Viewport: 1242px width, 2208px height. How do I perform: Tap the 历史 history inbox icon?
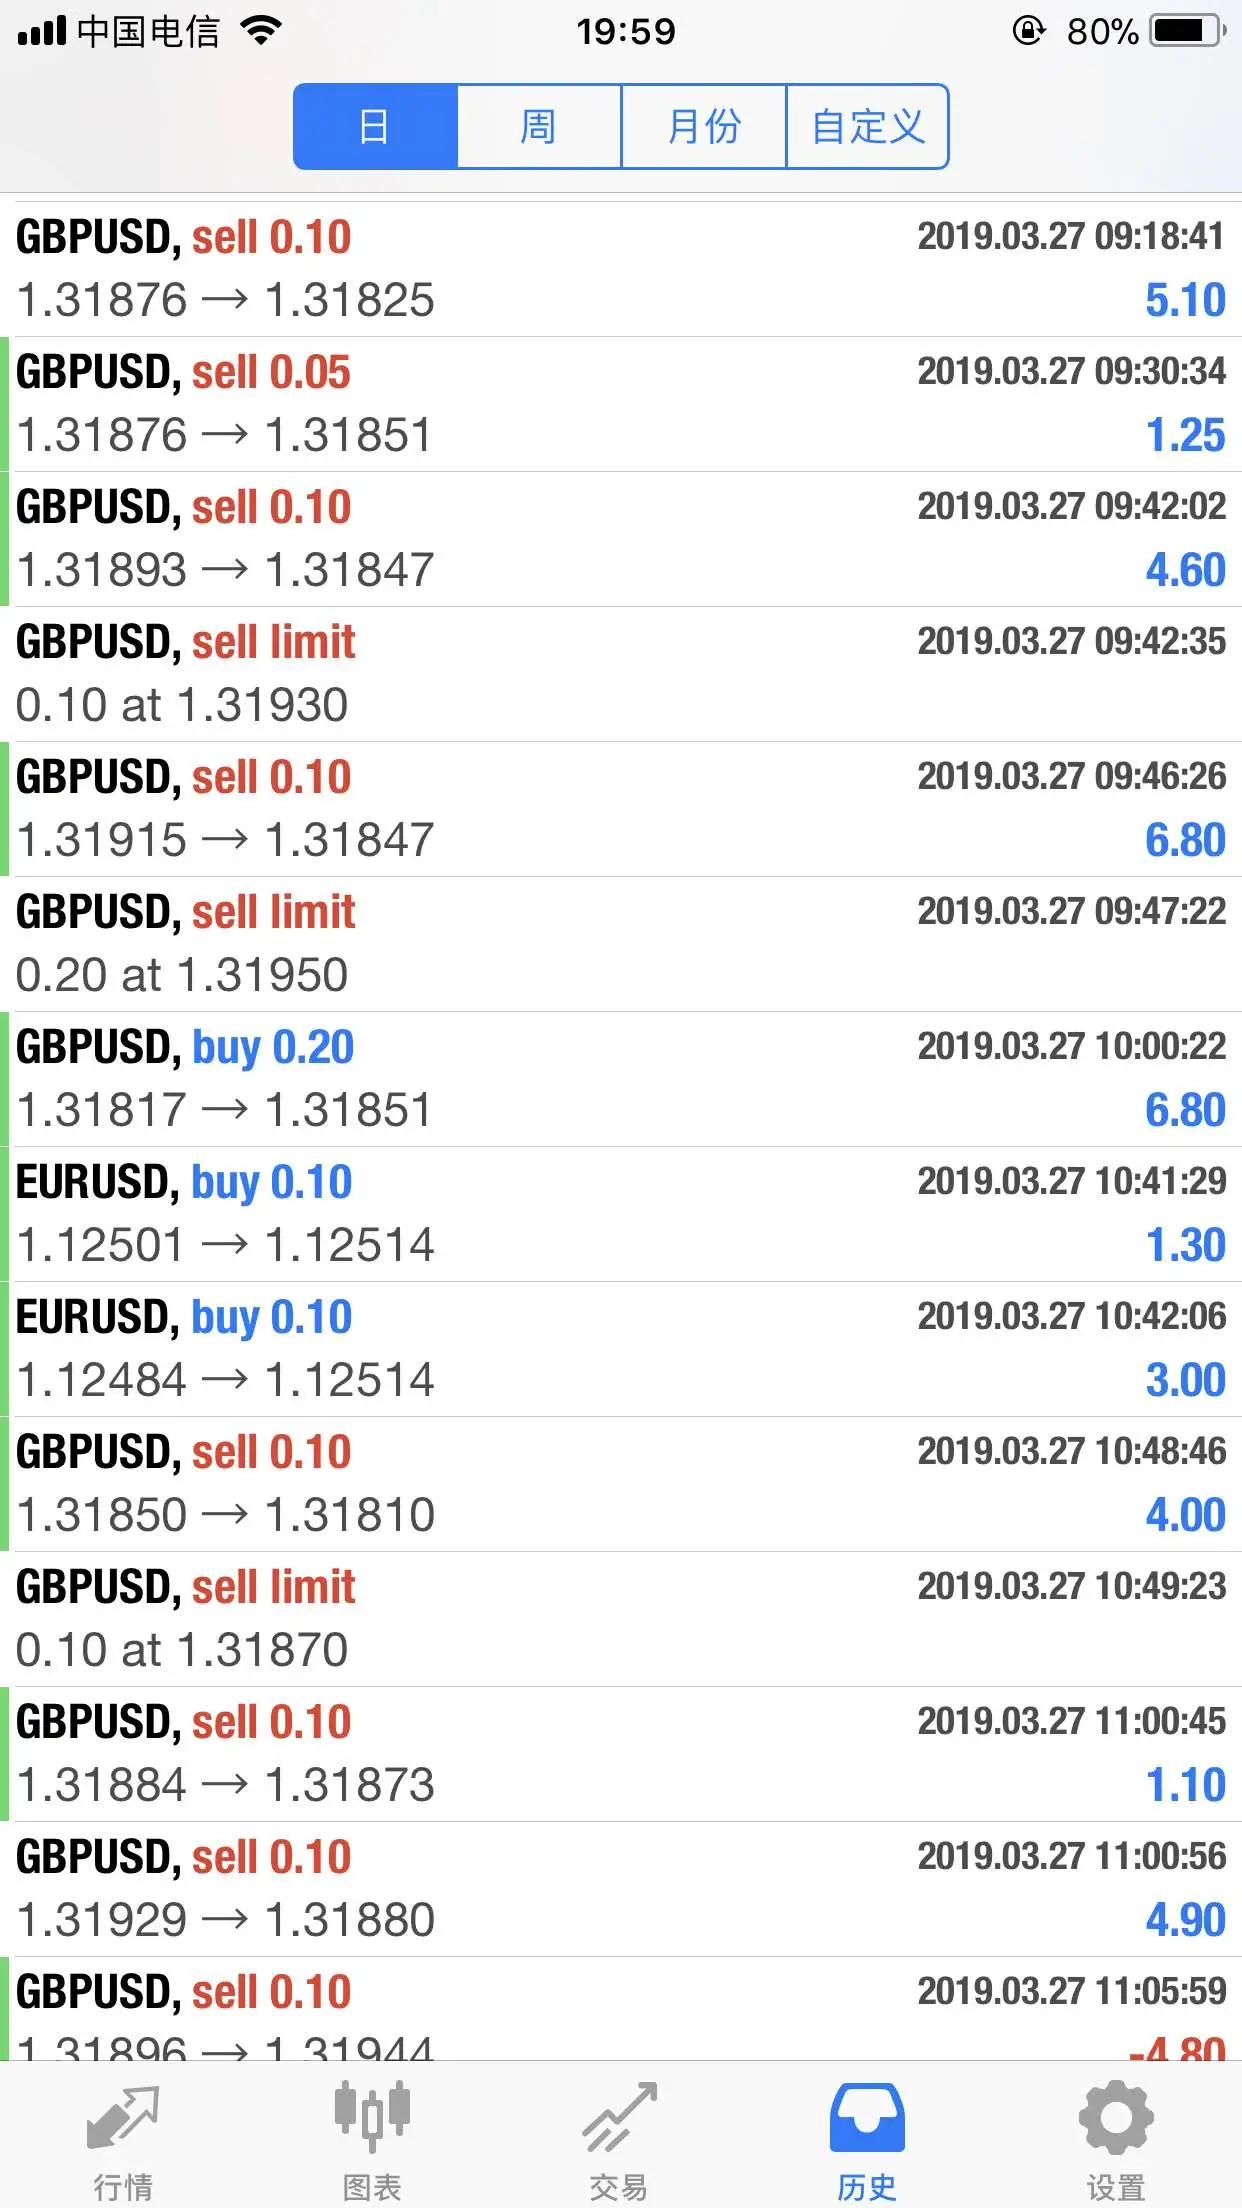point(867,2117)
